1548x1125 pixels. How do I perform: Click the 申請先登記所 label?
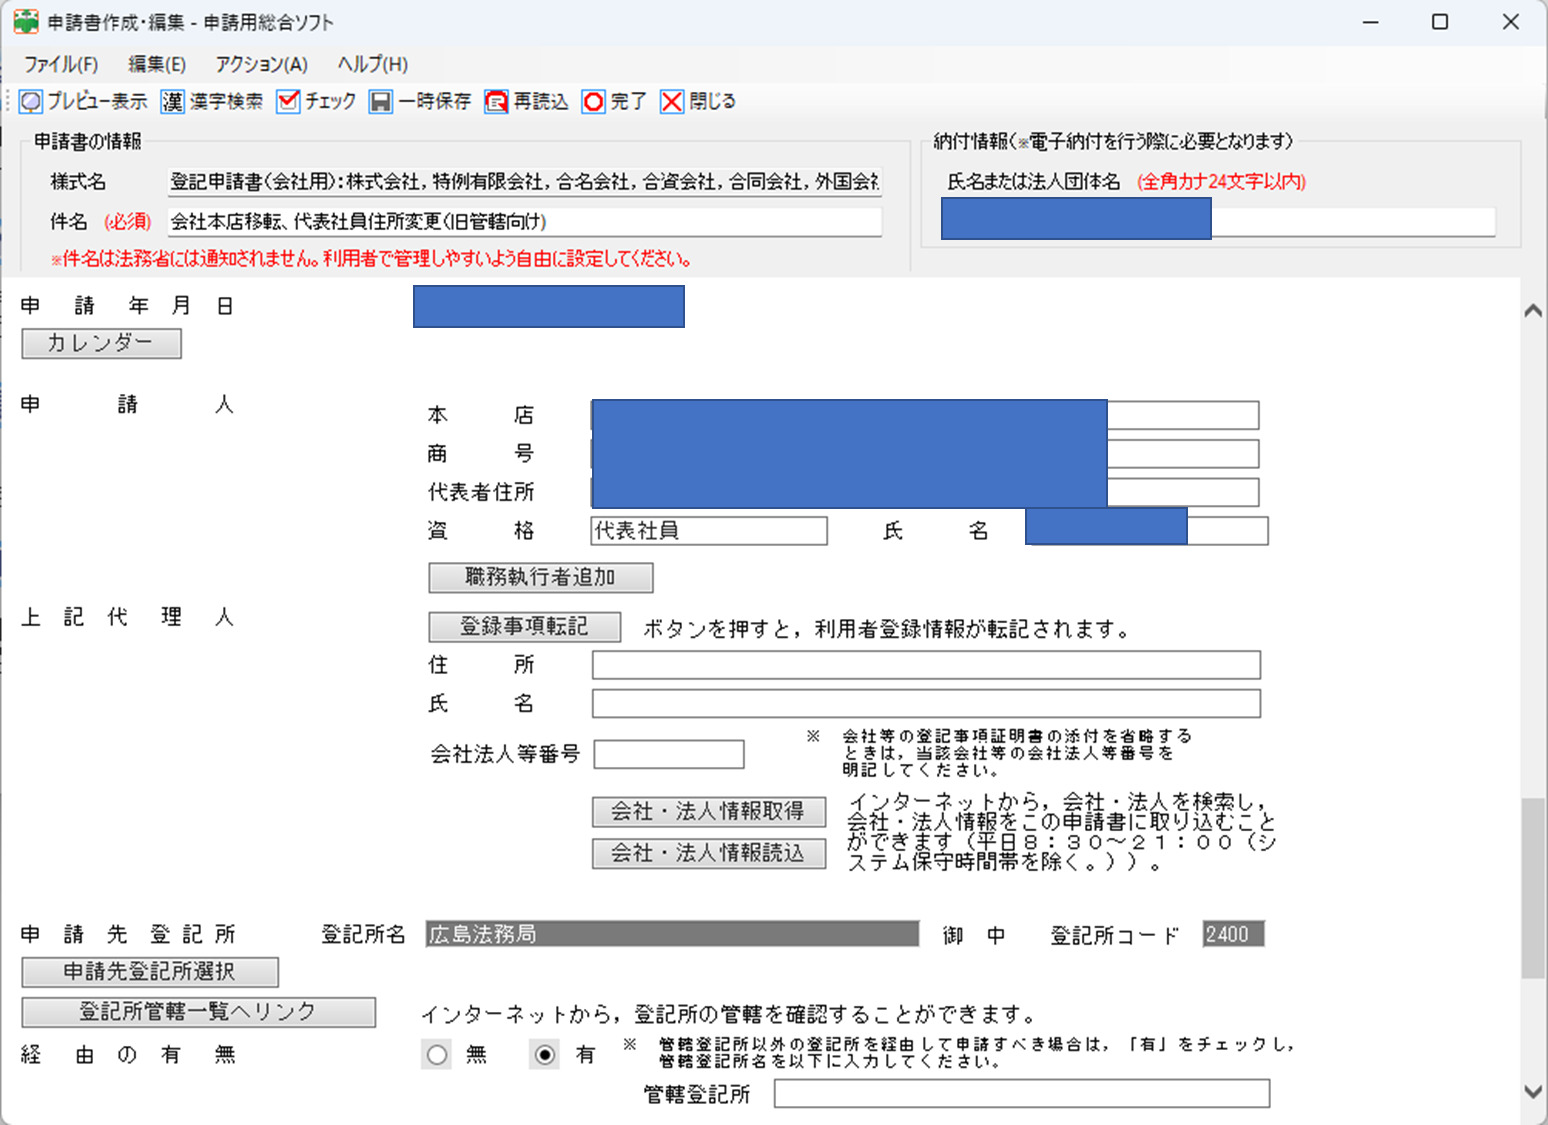click(x=128, y=934)
